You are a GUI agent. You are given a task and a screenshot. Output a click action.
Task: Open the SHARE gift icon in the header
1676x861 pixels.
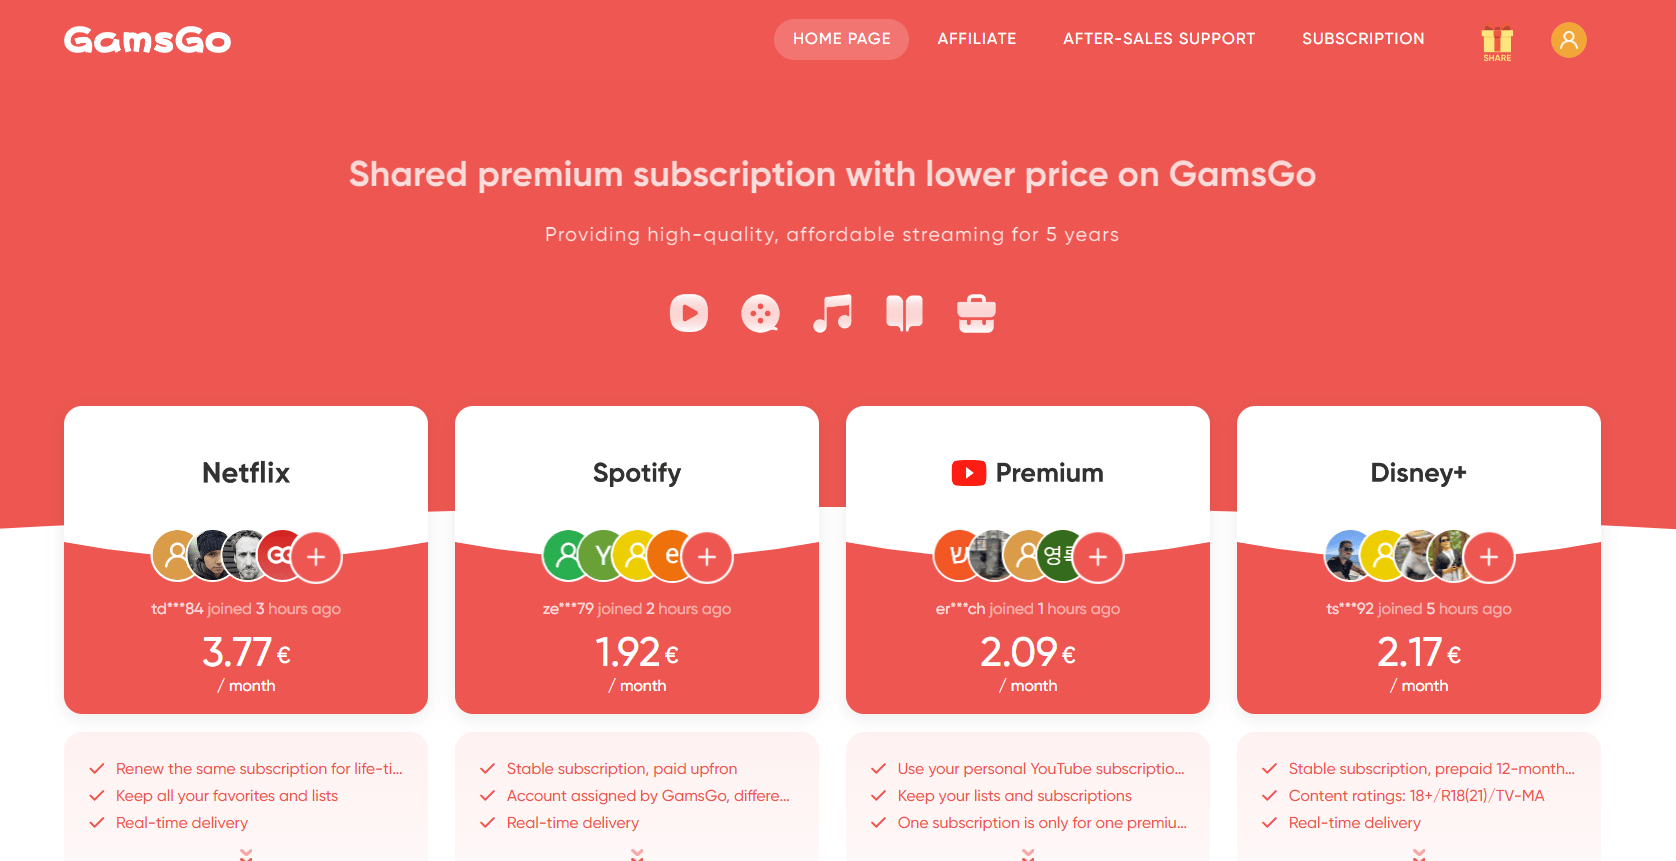point(1496,40)
